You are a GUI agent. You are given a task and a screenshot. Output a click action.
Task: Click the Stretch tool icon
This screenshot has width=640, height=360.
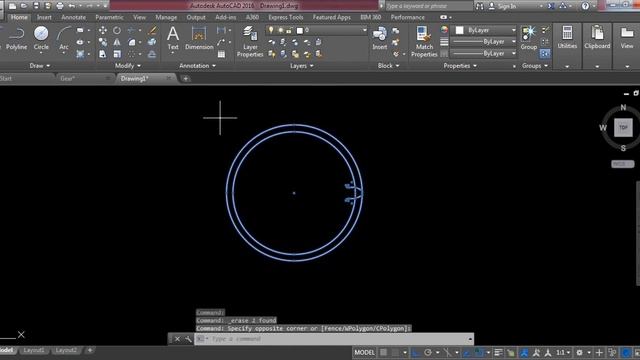pyautogui.click(x=103, y=54)
